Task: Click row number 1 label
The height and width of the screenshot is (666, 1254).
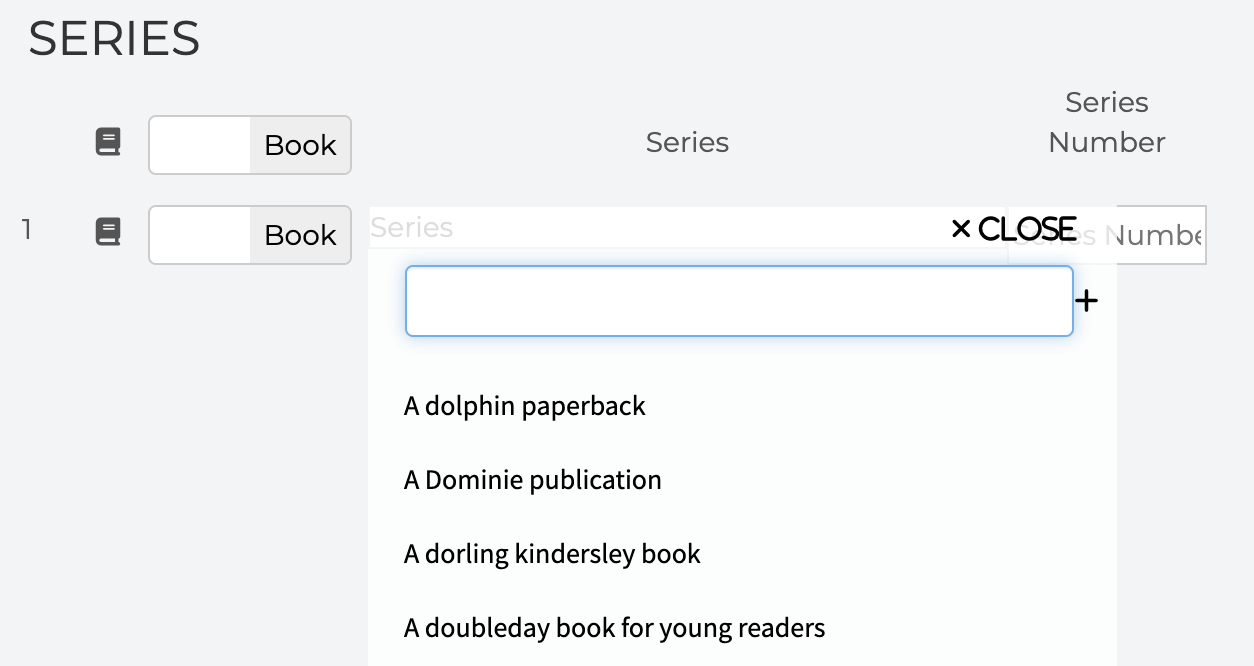Action: (x=27, y=230)
